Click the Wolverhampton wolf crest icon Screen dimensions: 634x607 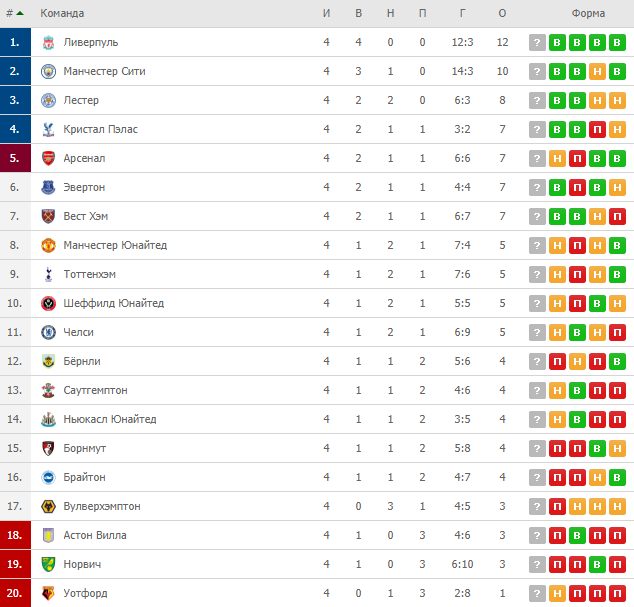[x=48, y=506]
